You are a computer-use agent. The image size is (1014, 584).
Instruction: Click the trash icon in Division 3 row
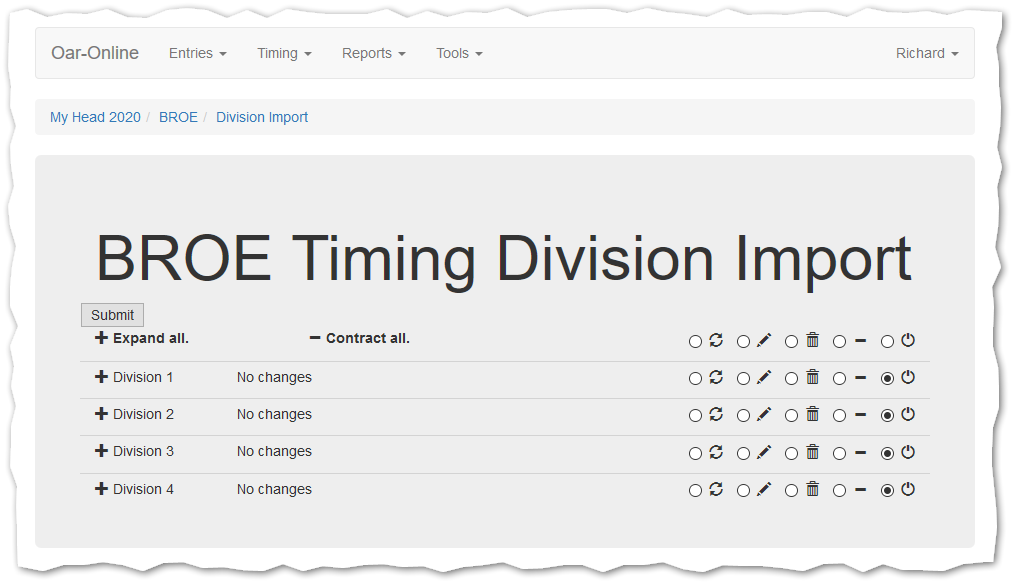[812, 451]
